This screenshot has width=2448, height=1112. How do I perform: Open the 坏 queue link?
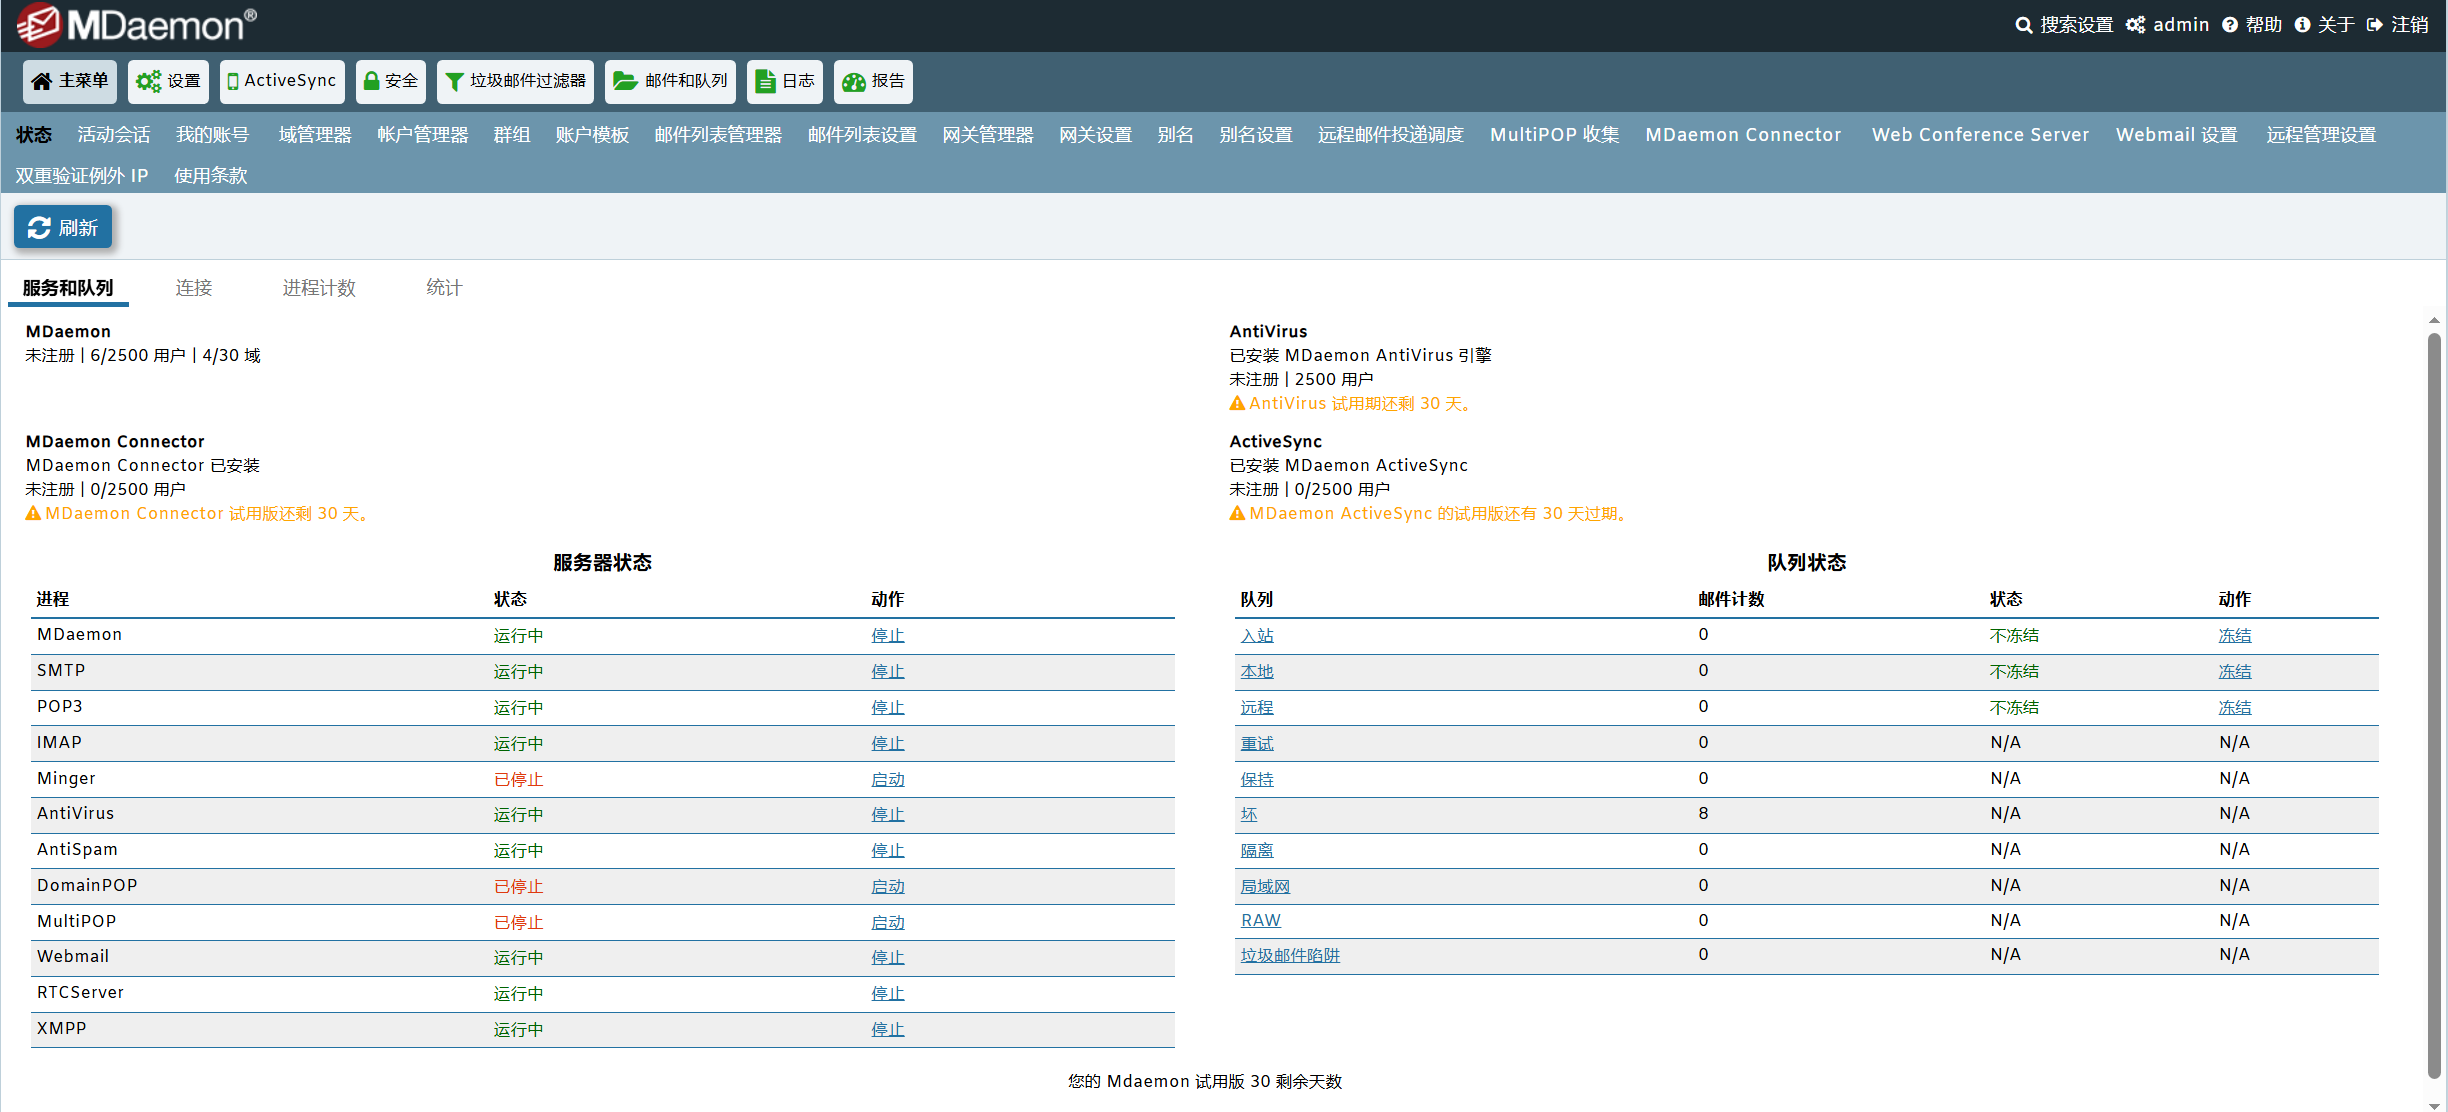point(1249,815)
